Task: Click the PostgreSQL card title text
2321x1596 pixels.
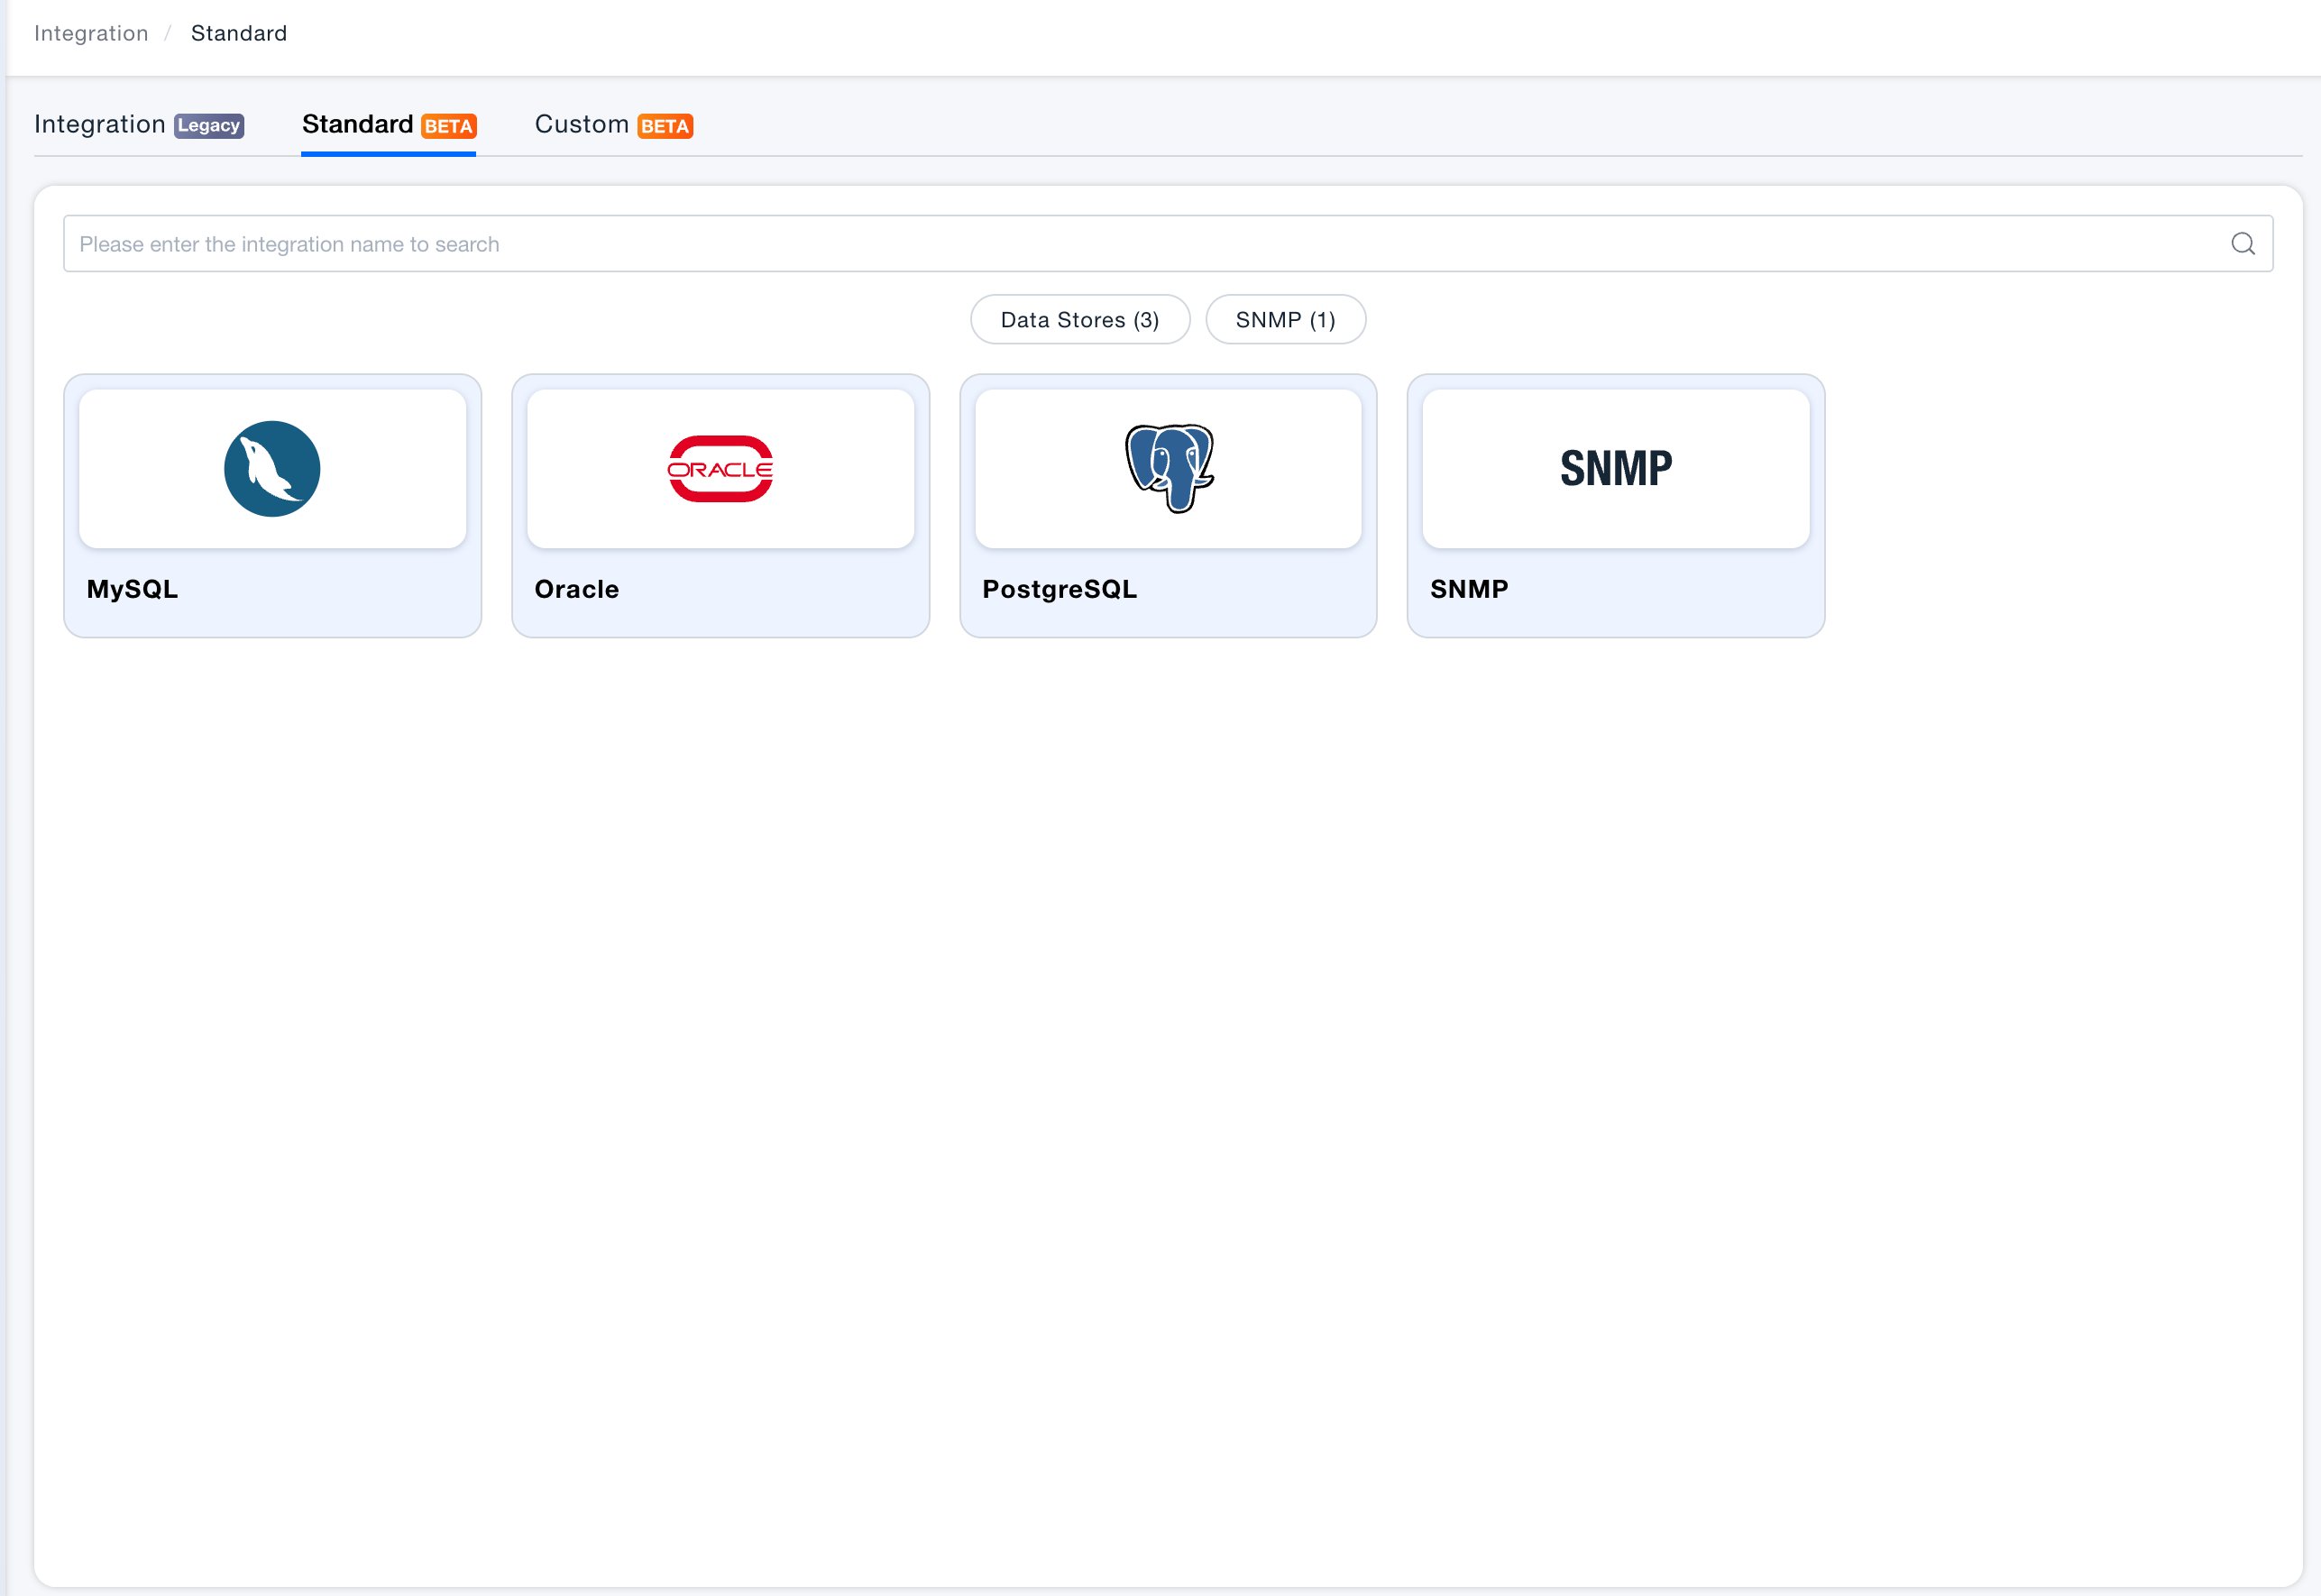Action: (1060, 589)
